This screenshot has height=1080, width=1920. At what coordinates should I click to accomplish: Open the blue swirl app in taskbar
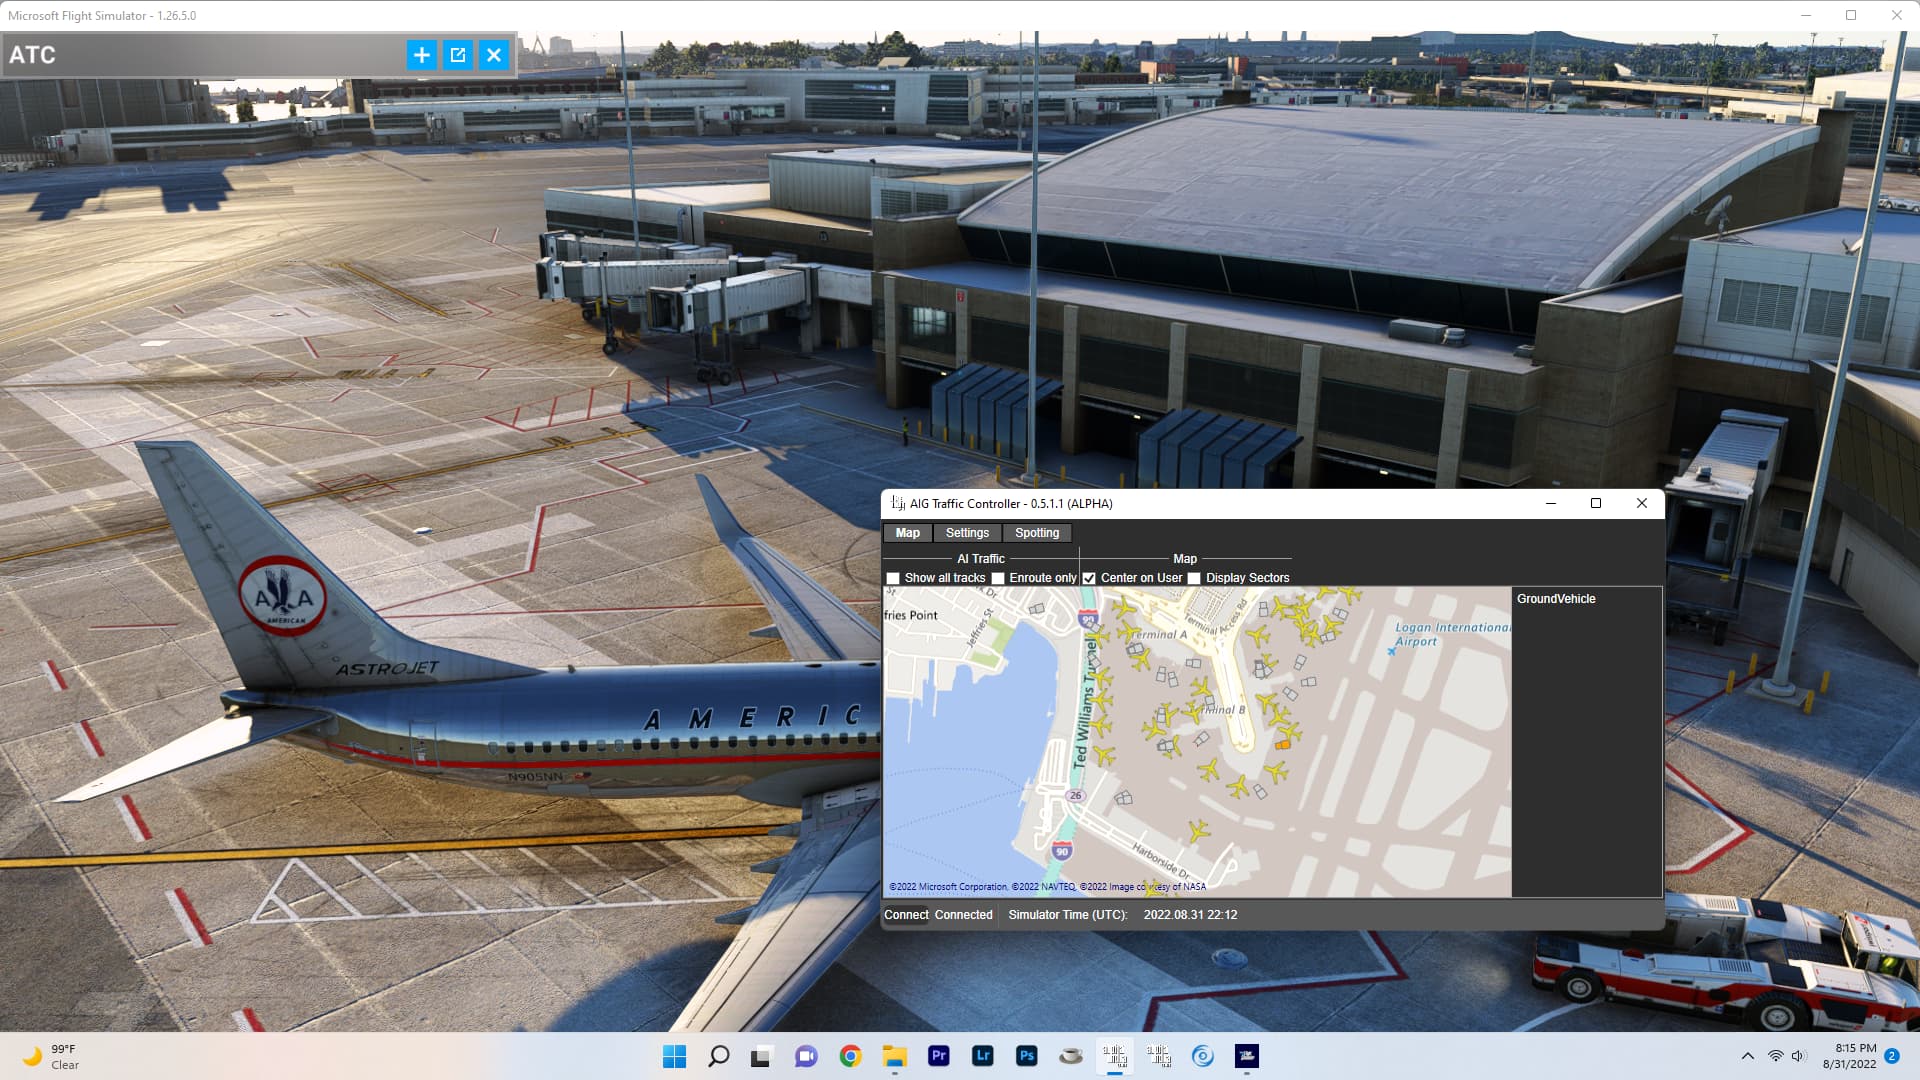pyautogui.click(x=1202, y=1056)
